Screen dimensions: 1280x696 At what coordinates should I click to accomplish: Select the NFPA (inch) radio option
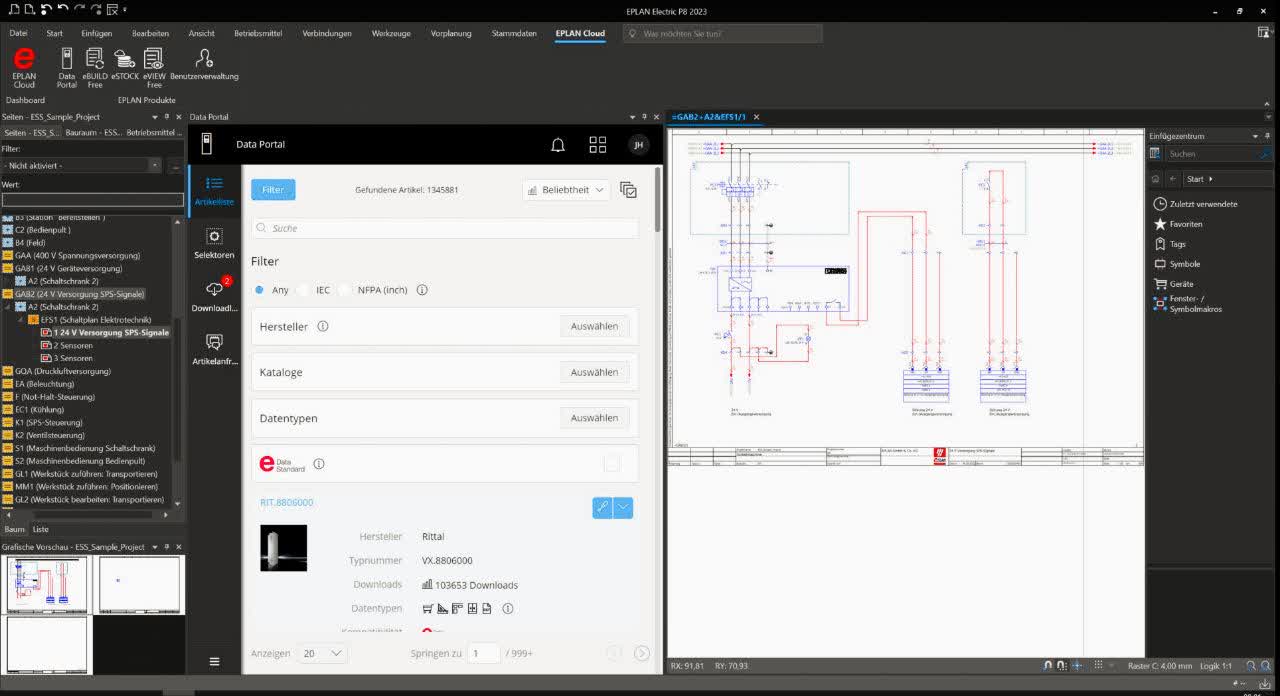[345, 290]
